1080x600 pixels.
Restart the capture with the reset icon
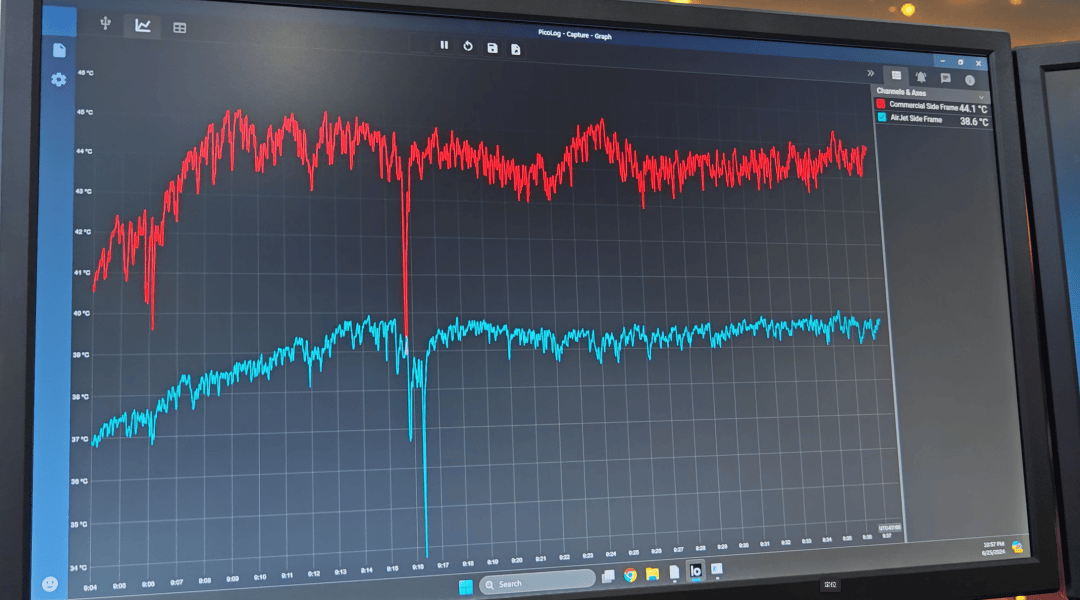(468, 46)
